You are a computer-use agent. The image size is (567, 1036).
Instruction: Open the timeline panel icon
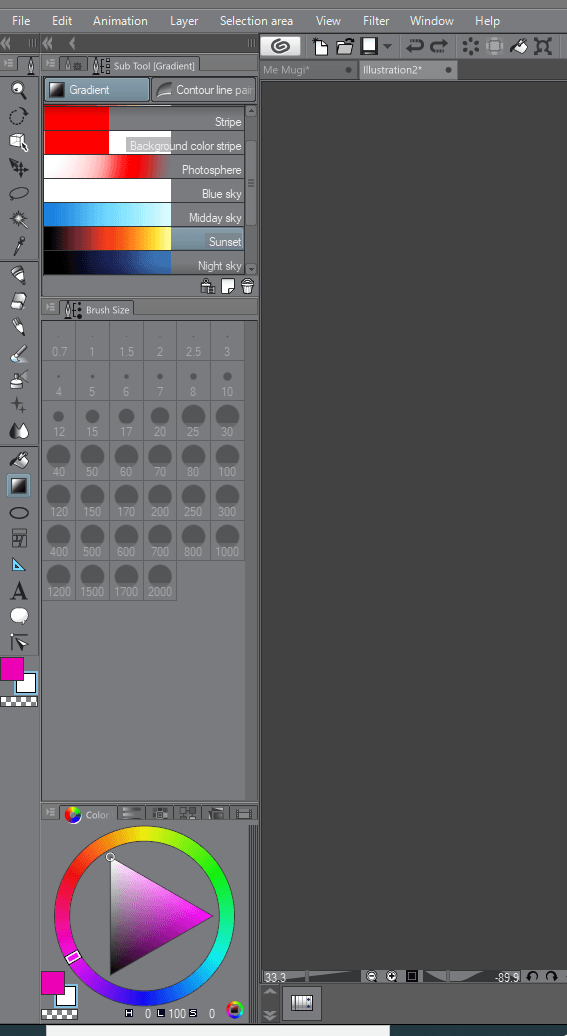(x=302, y=1004)
